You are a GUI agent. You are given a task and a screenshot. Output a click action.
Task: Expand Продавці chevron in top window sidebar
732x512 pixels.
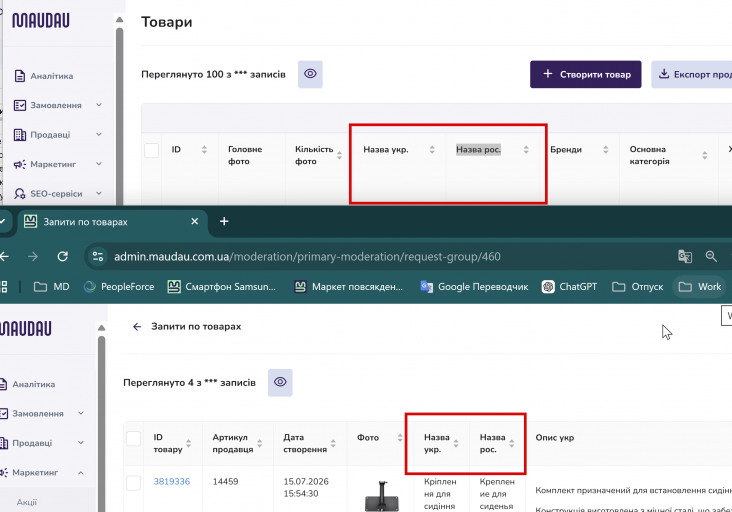99,134
